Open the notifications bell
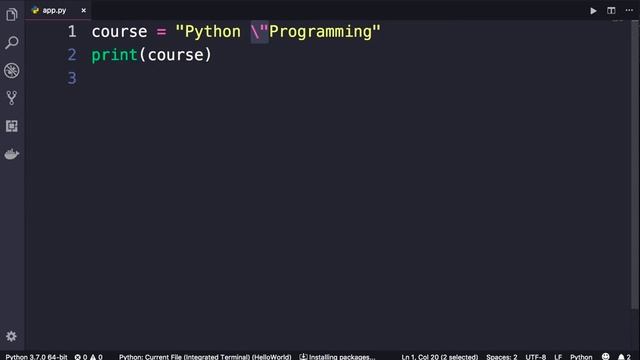The height and width of the screenshot is (360, 640). click(624, 357)
